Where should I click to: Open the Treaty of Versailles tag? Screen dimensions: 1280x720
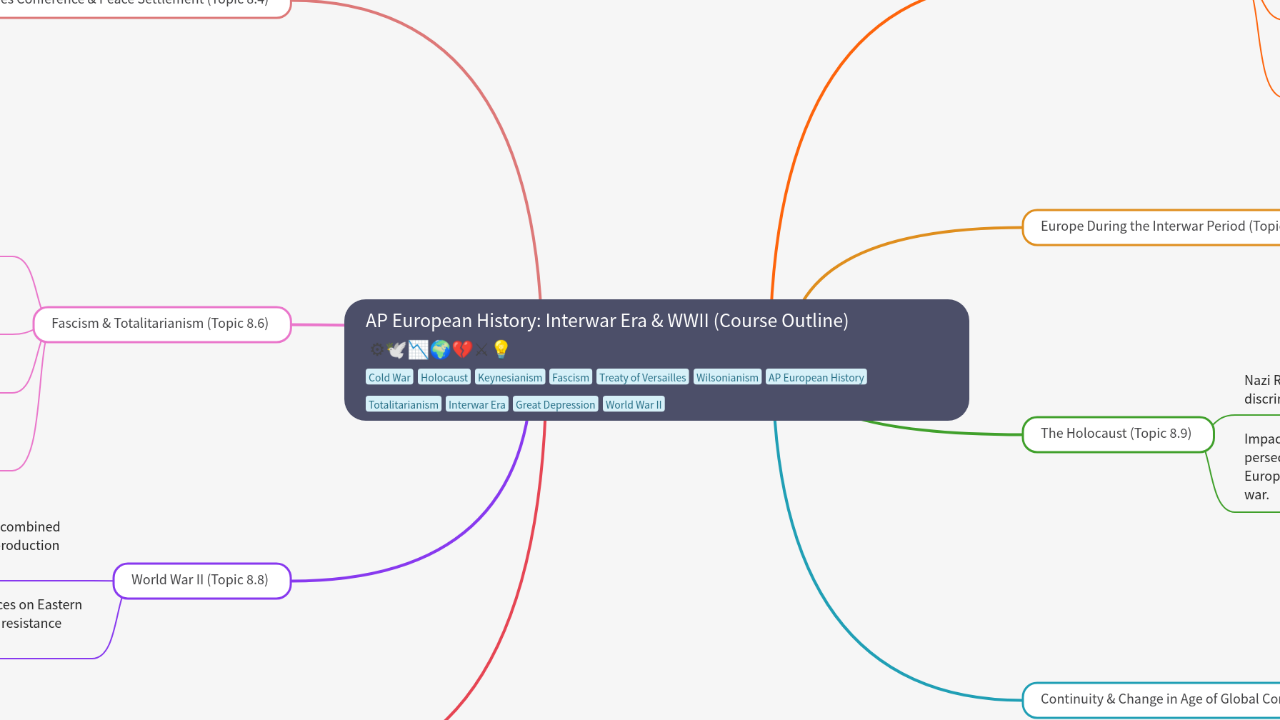point(643,377)
